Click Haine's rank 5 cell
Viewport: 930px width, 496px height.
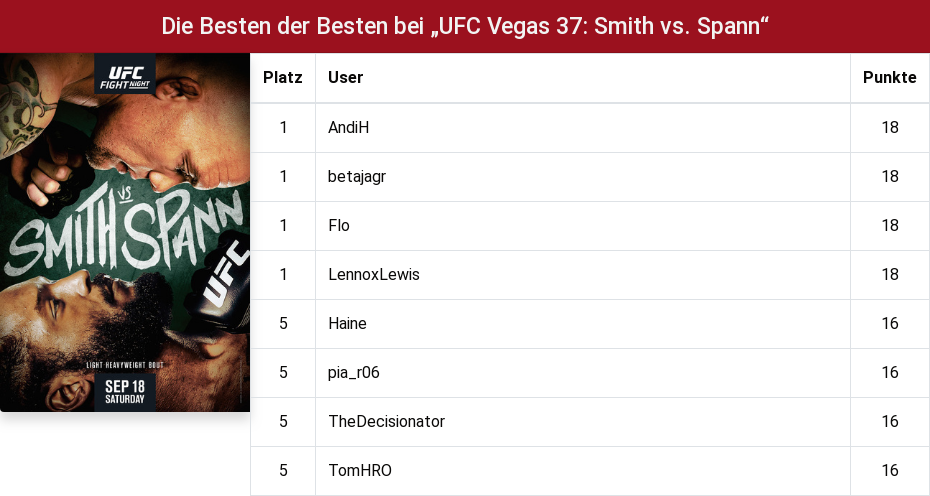pos(283,323)
